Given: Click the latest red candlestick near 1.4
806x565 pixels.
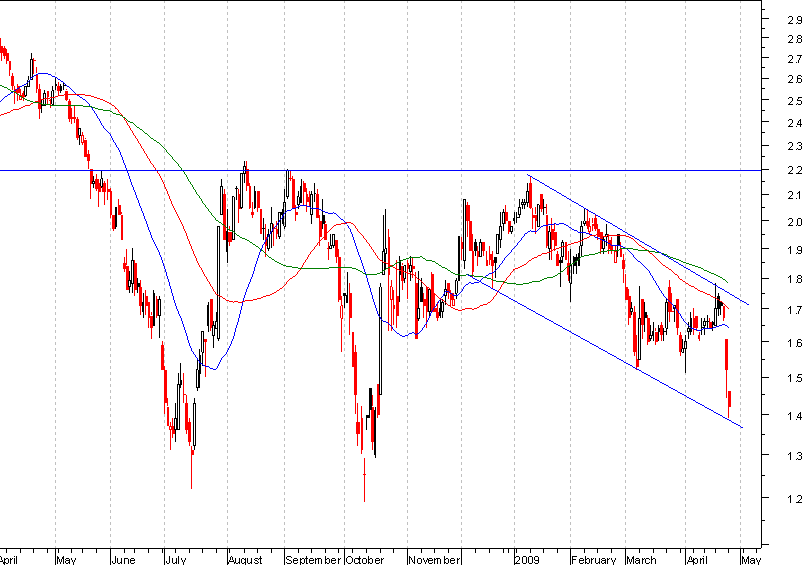Looking at the screenshot, I should 729,405.
